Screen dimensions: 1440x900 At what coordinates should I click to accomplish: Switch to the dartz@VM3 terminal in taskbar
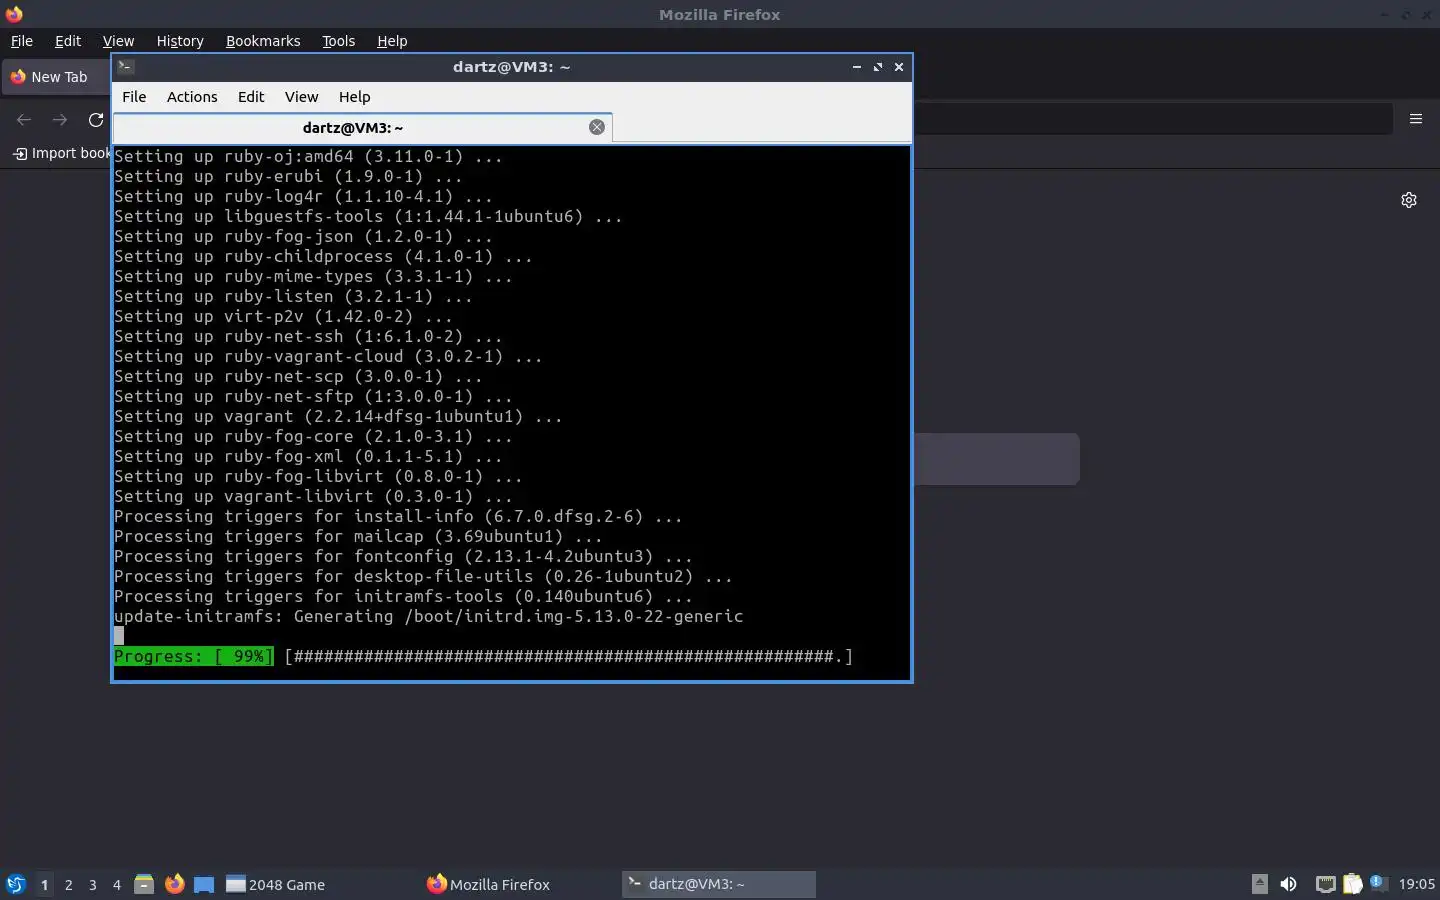718,884
